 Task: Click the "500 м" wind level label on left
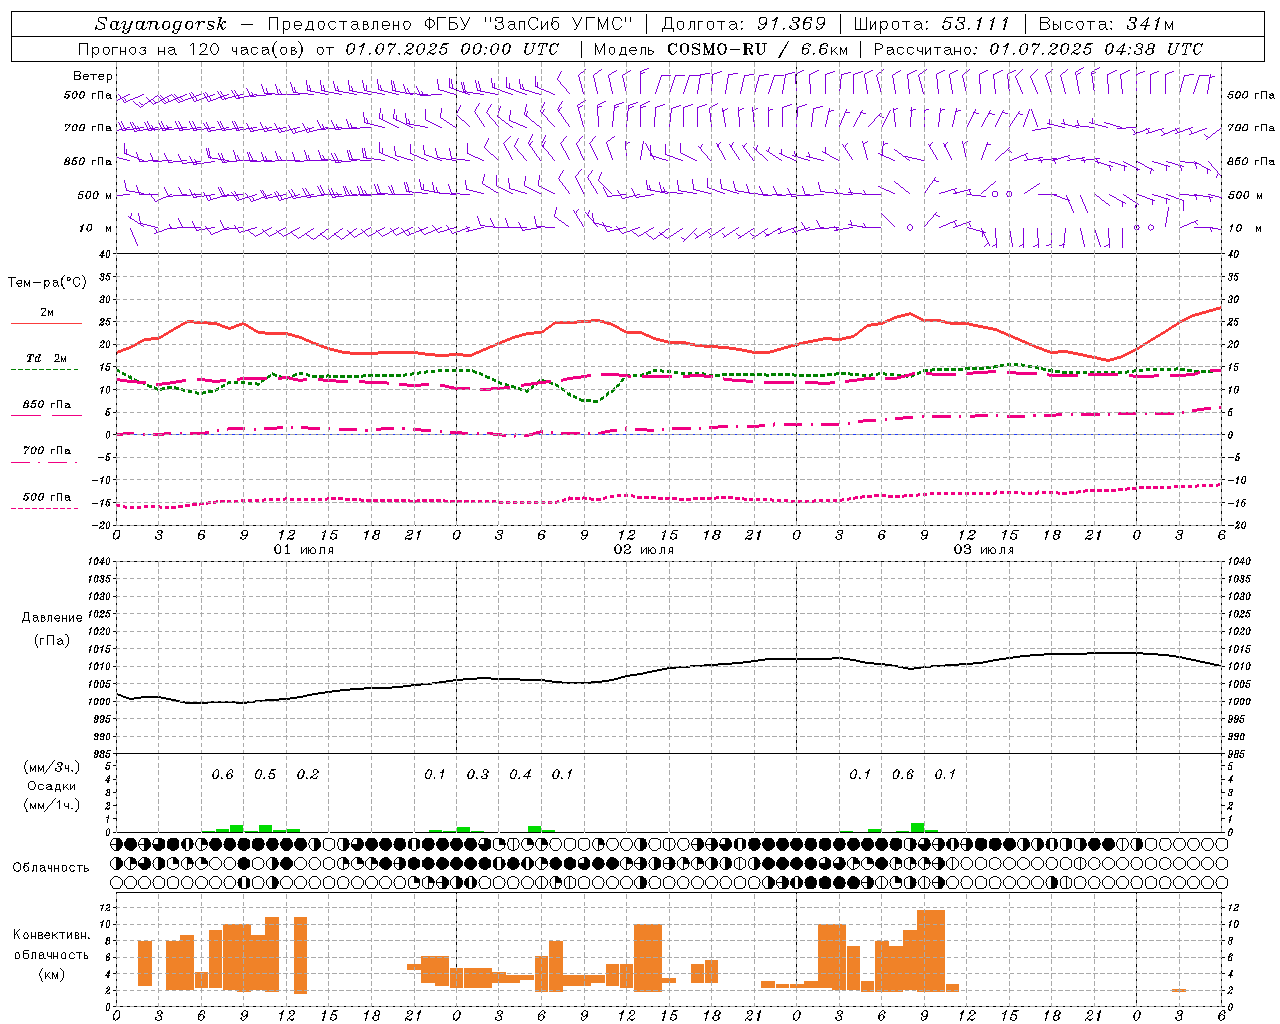click(x=95, y=195)
